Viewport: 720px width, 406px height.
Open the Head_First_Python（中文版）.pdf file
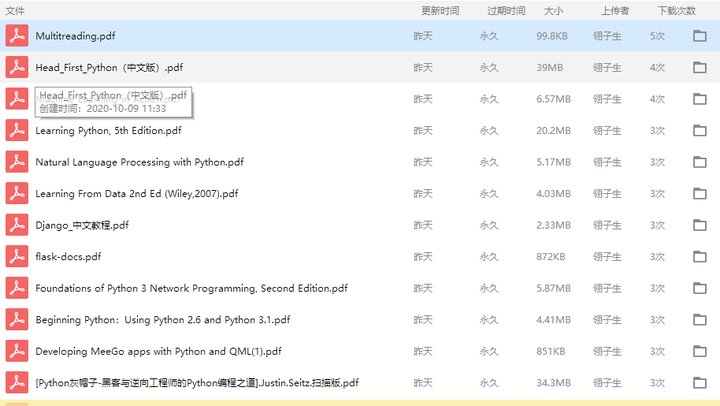(x=109, y=67)
